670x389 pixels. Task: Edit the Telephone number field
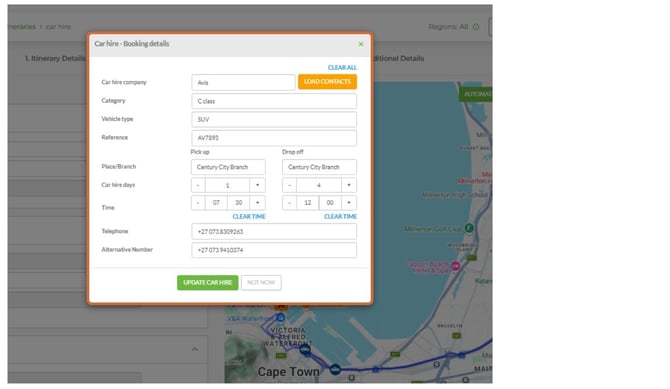pyautogui.click(x=274, y=232)
